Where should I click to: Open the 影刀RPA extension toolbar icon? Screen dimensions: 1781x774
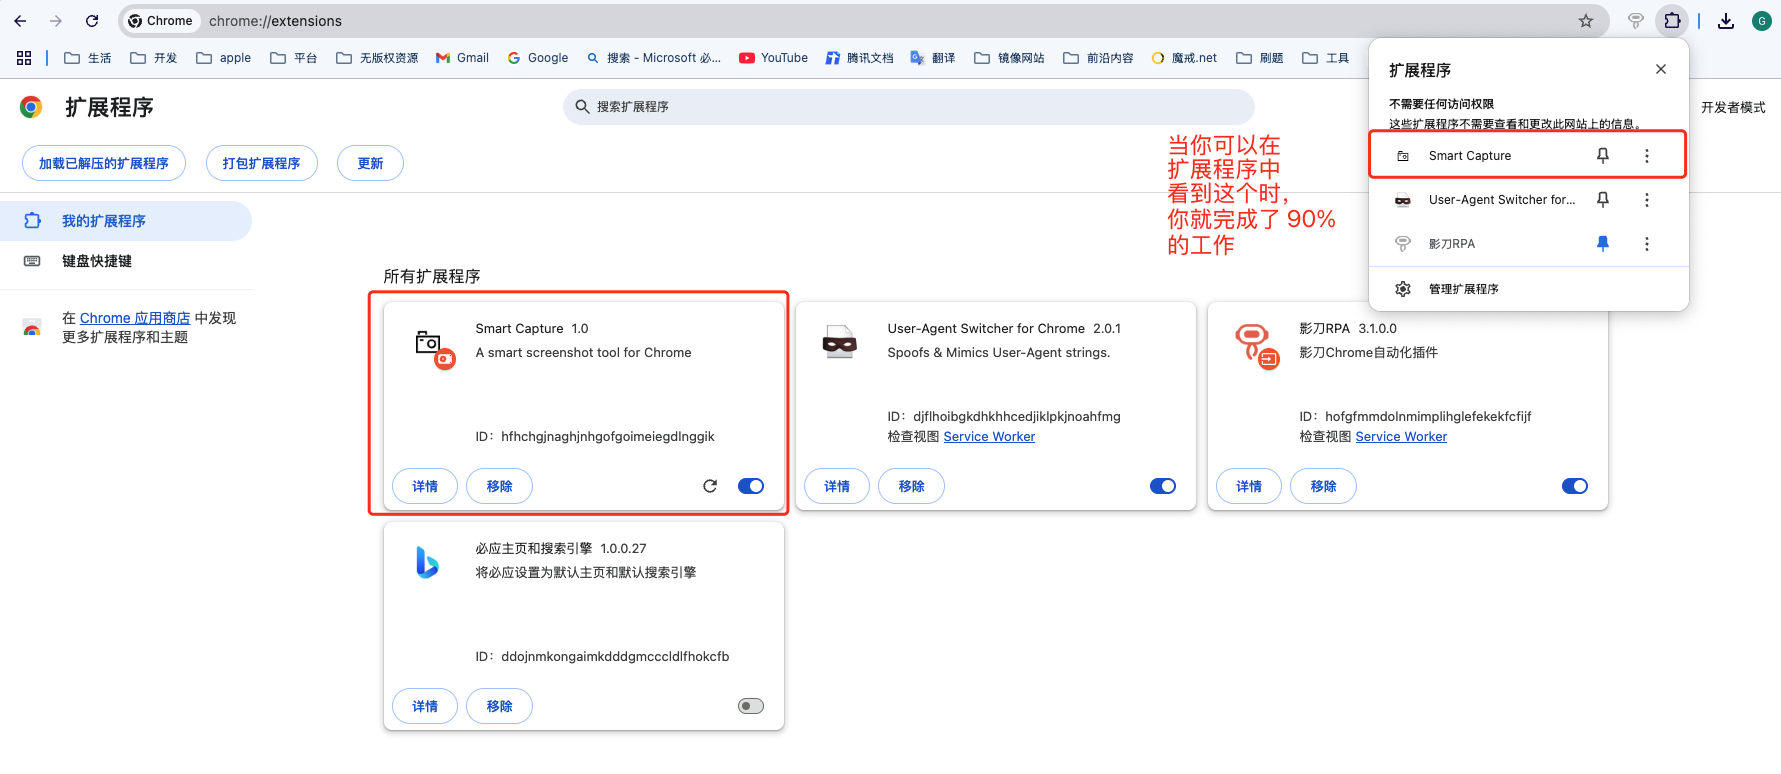pos(1636,21)
